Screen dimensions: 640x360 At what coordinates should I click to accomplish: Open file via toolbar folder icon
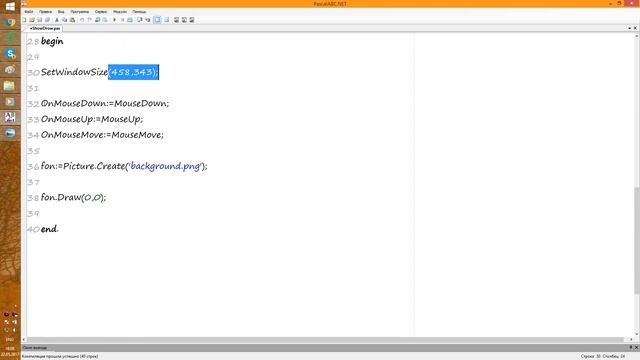point(32,20)
